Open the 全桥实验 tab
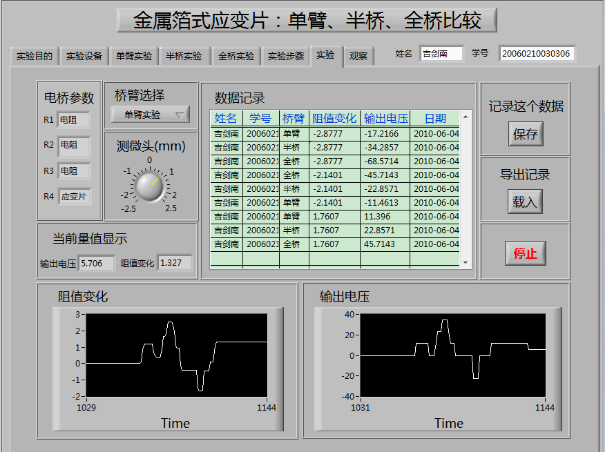605x453 pixels. click(236, 56)
